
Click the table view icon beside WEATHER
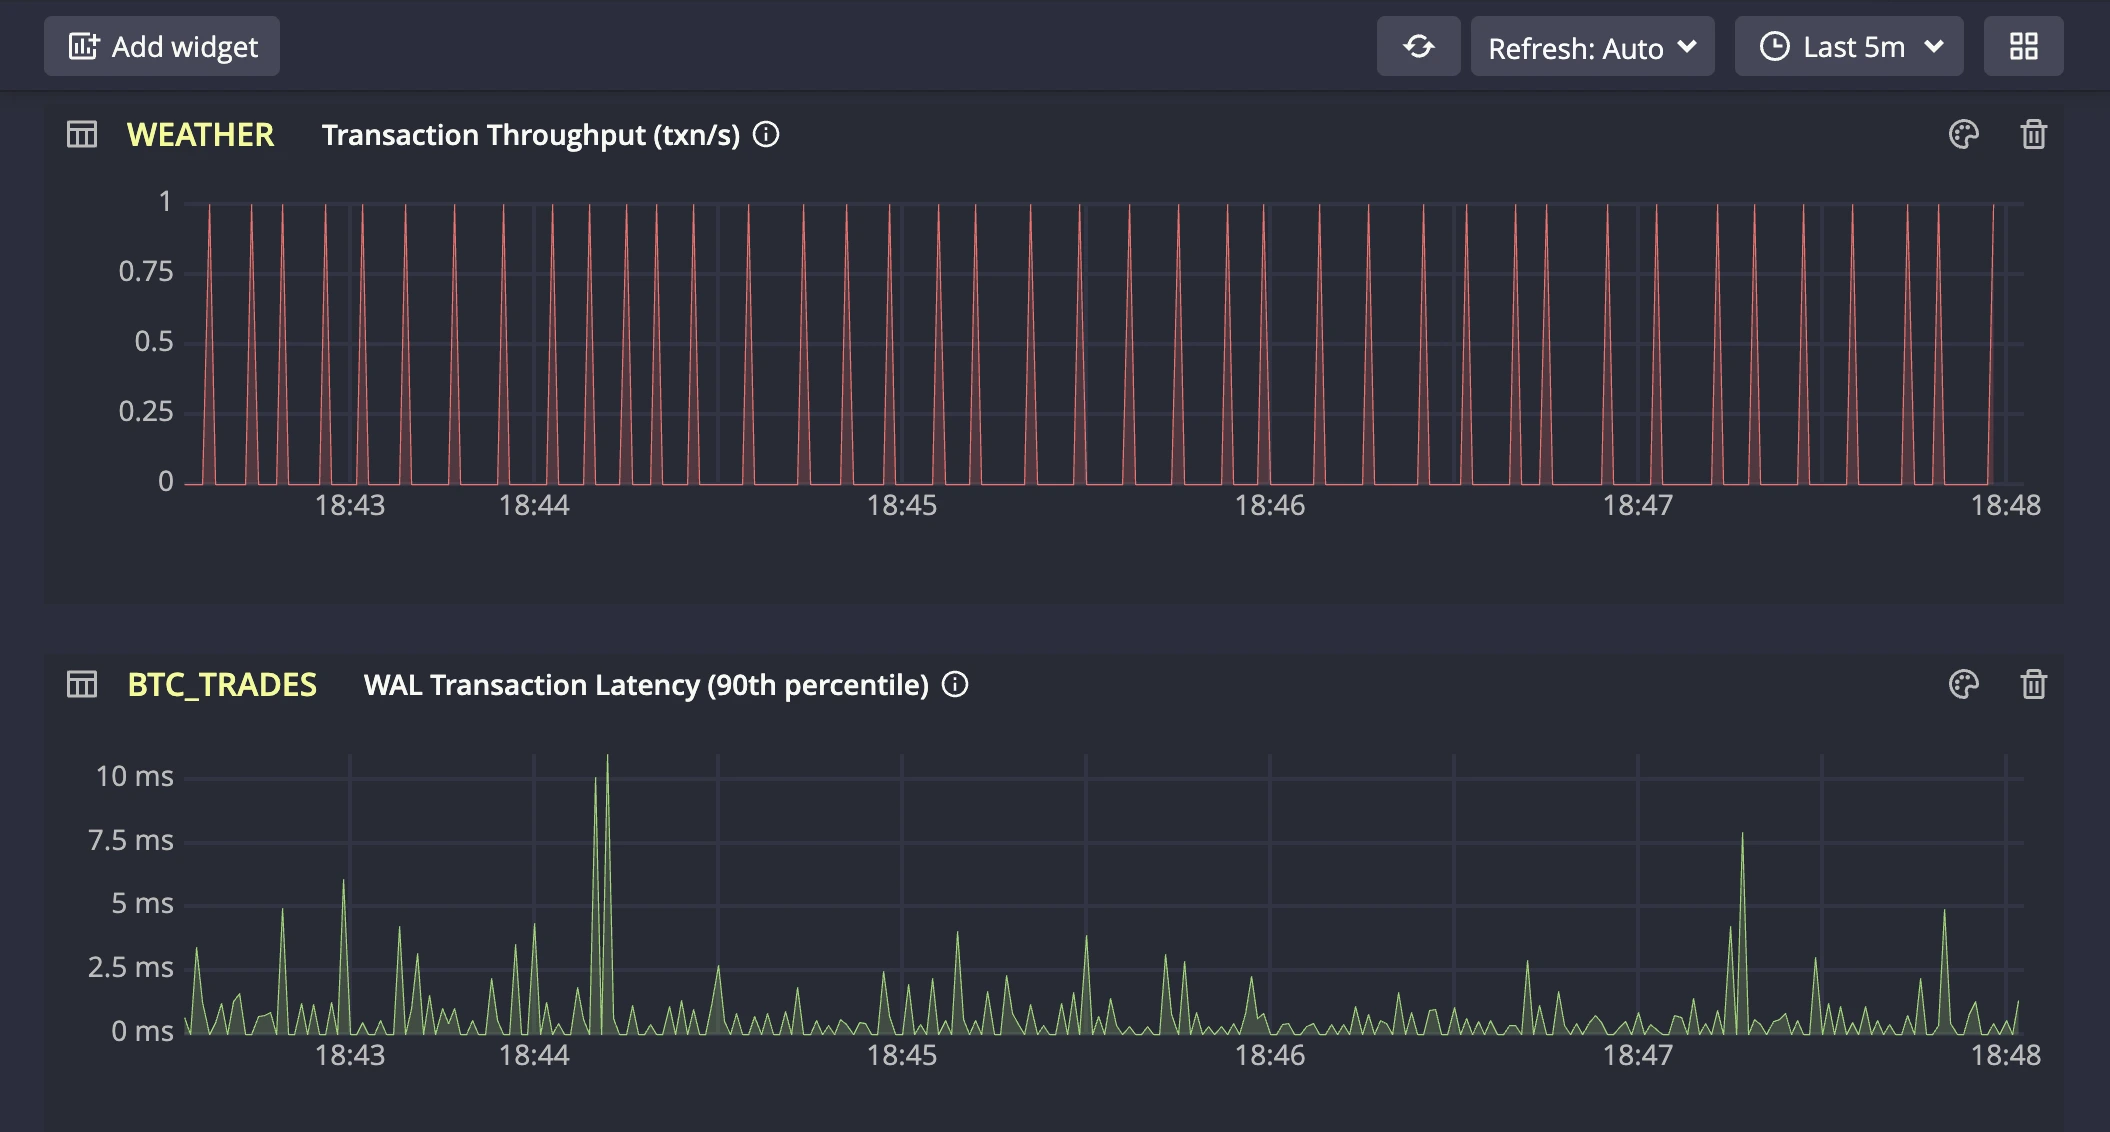(x=81, y=133)
